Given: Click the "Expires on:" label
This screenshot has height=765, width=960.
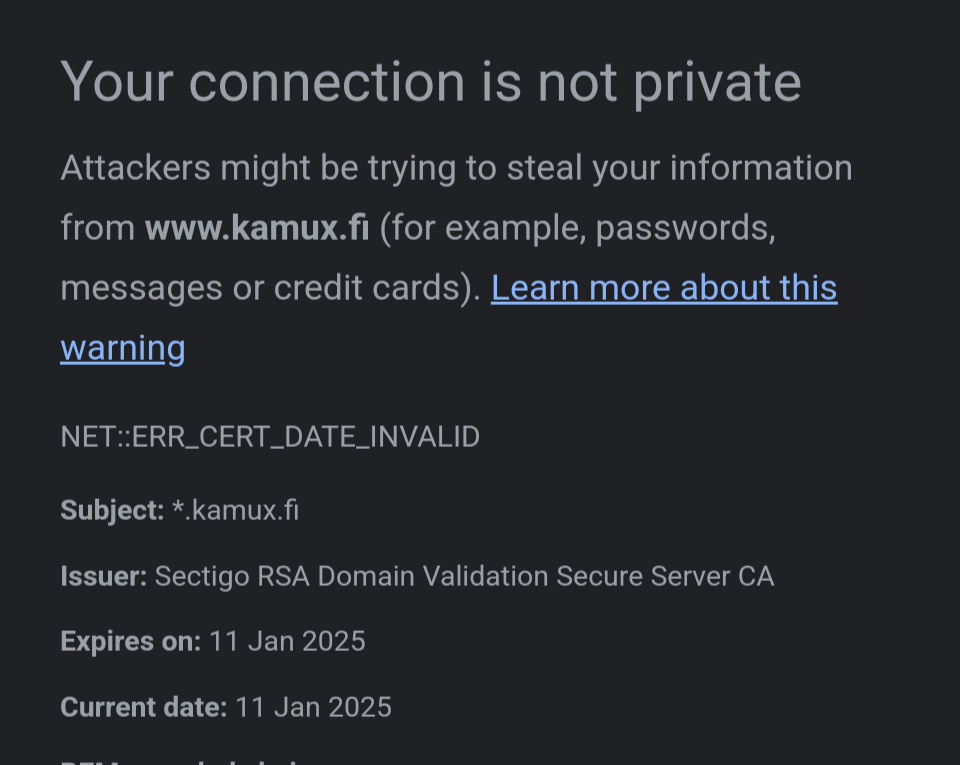Looking at the screenshot, I should tap(130, 641).
